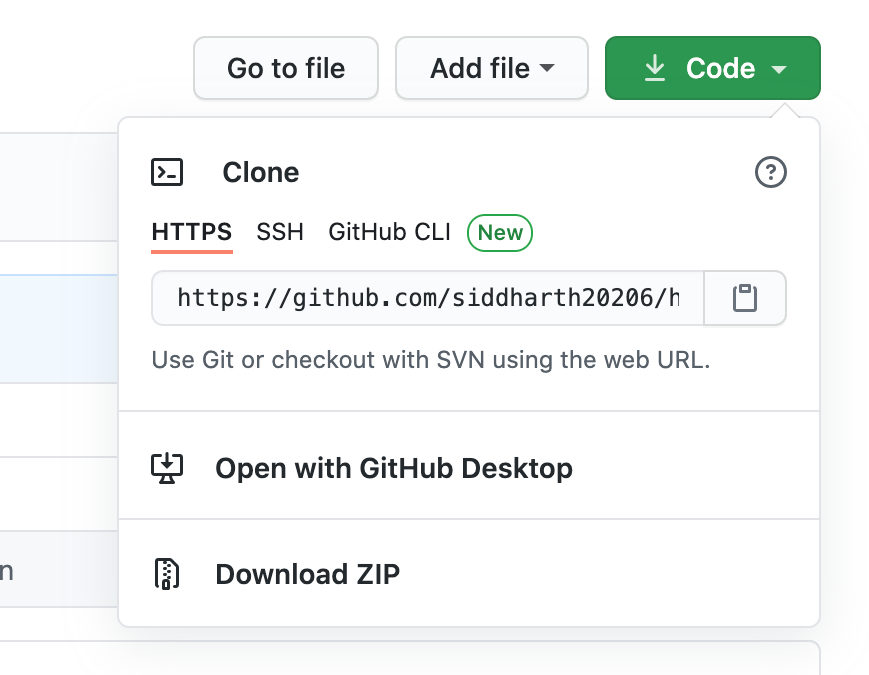Screen dimensions: 869x675
Task: Select the repository clone URL field
Action: [x=428, y=298]
